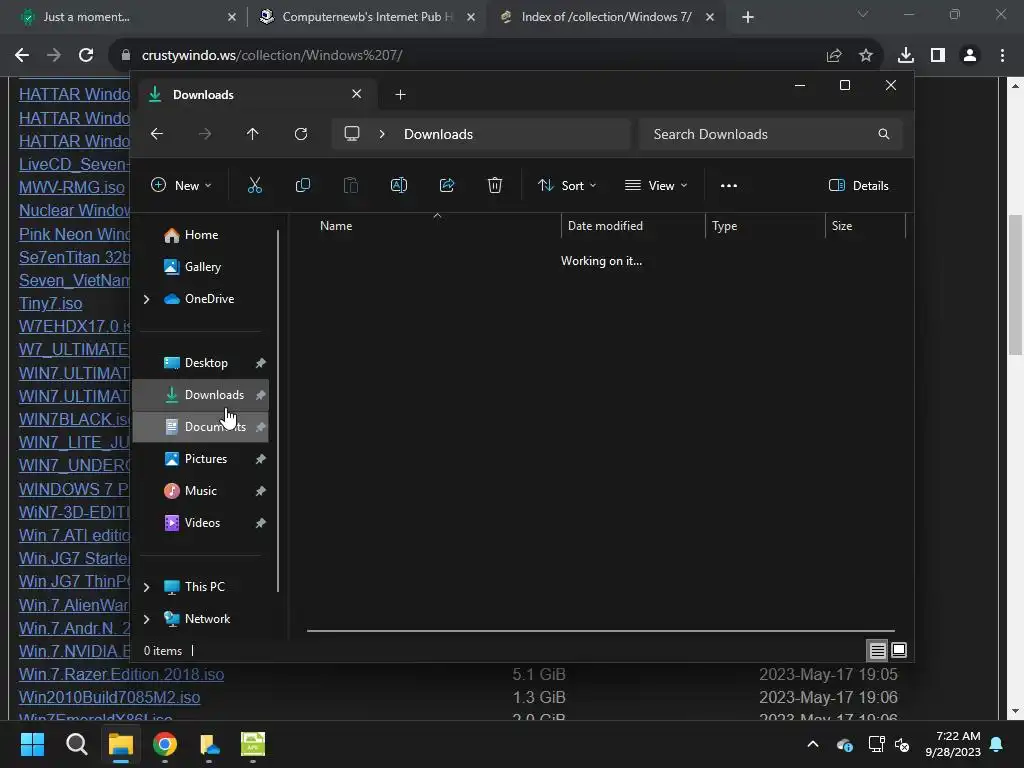Screen dimensions: 1024x768
Task: Click the Copy icon in Explorer toolbar
Action: (302, 185)
